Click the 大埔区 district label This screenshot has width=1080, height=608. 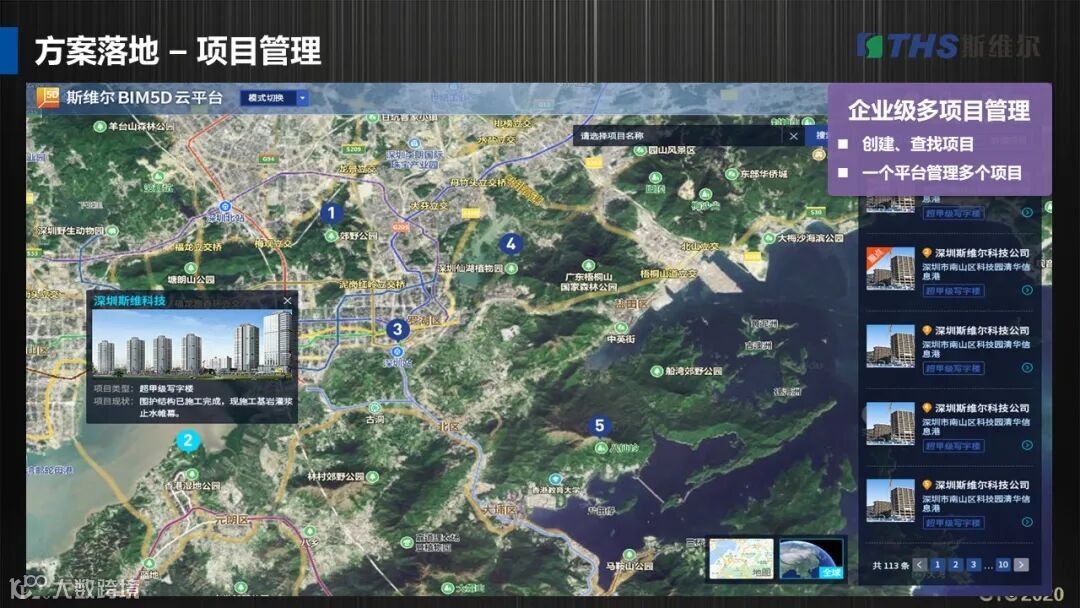[500, 510]
